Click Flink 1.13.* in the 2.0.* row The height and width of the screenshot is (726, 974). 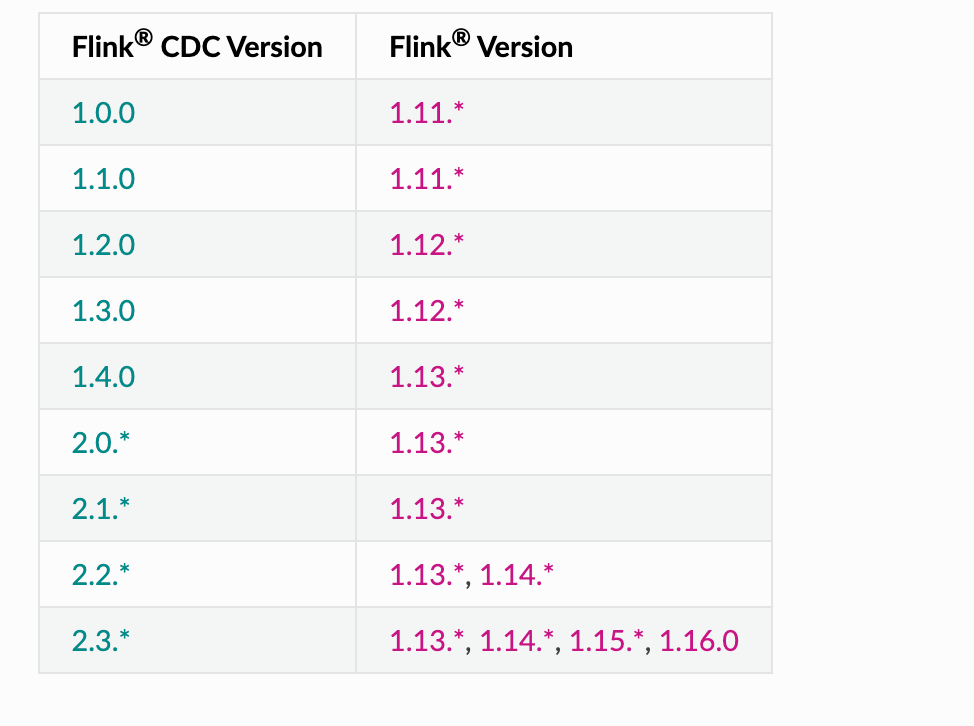[x=427, y=442]
